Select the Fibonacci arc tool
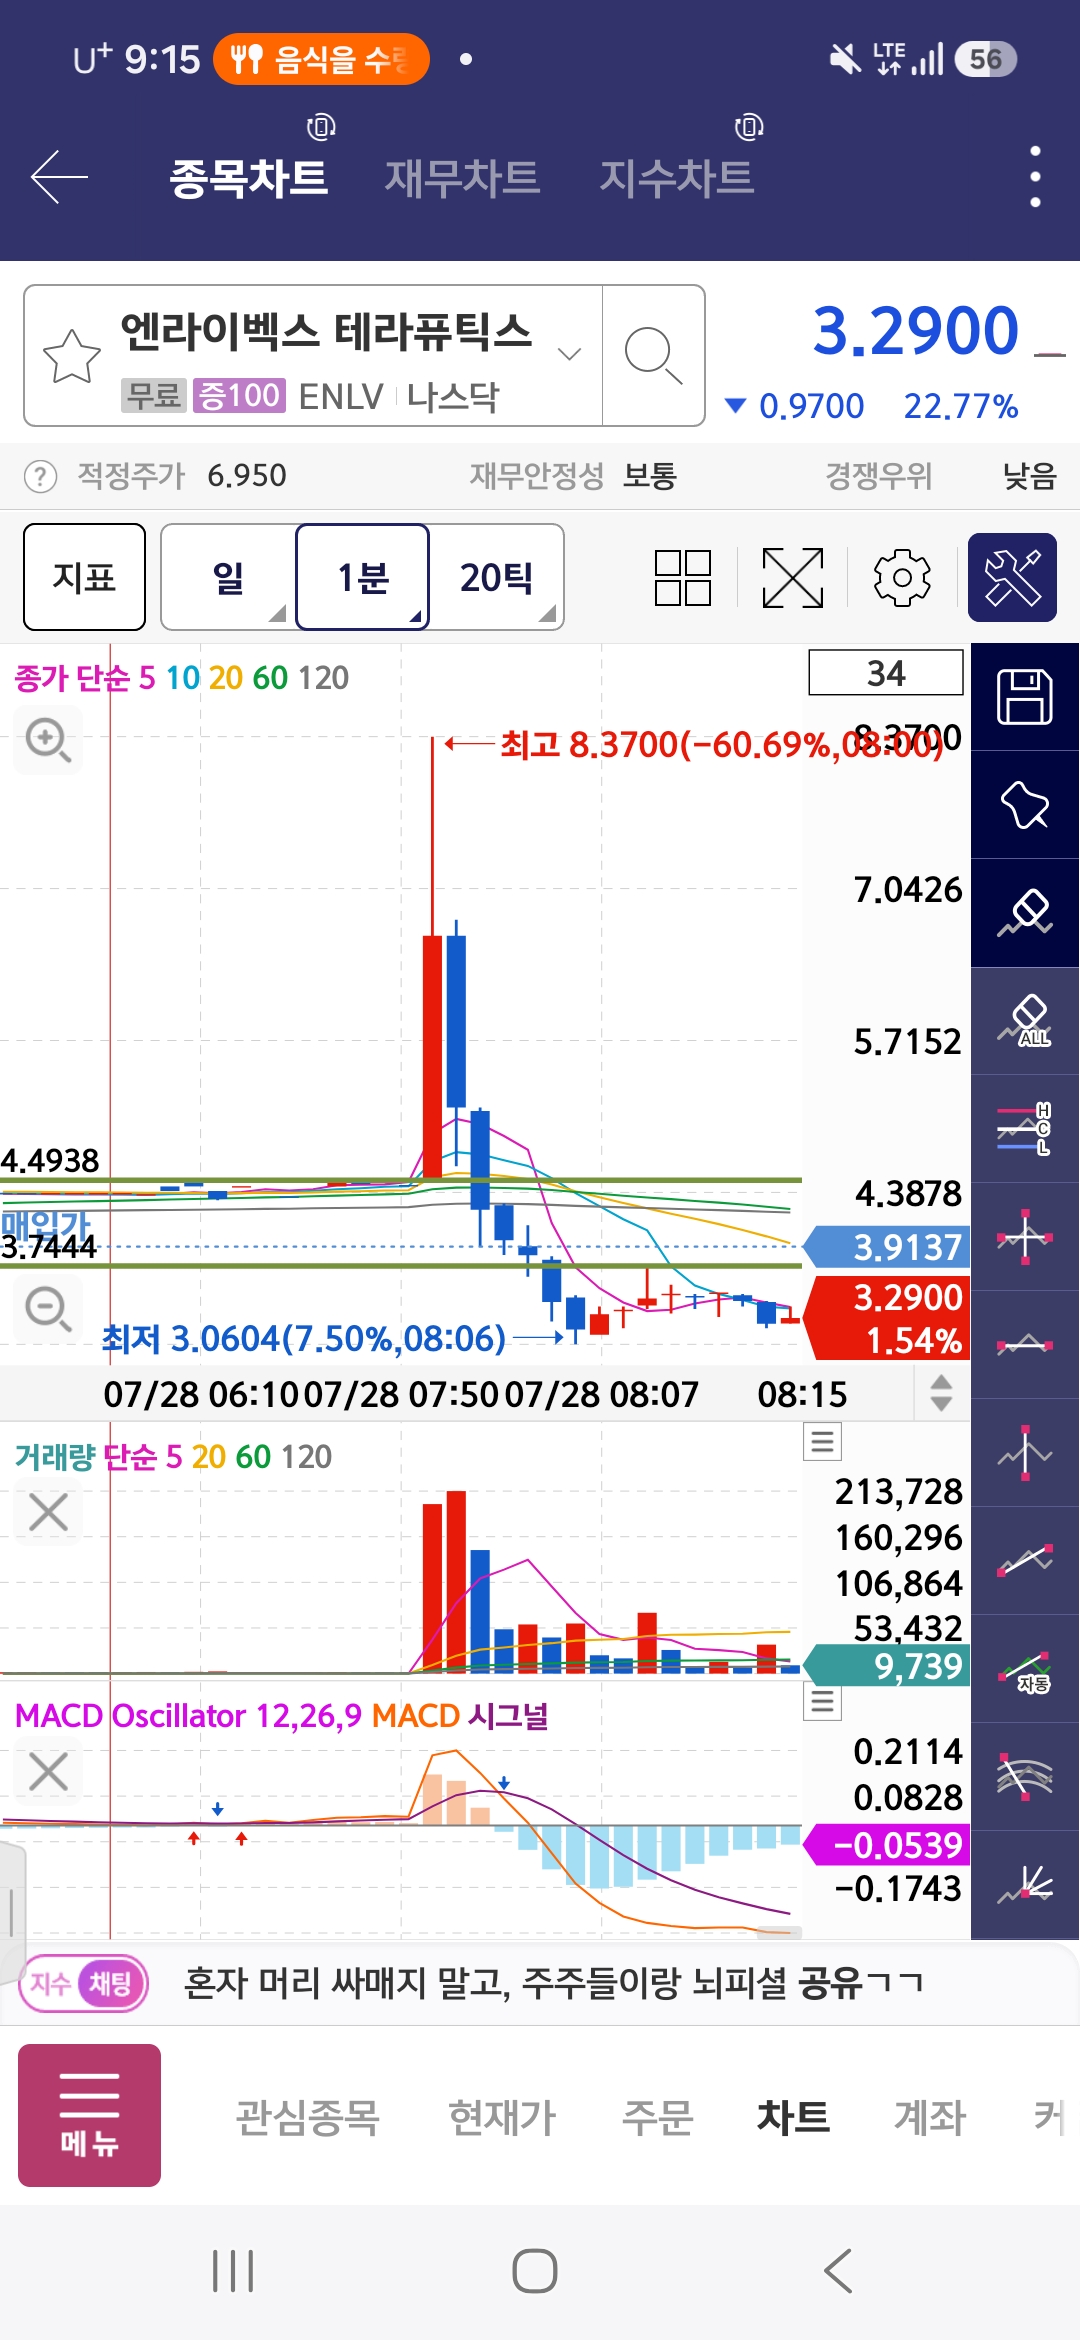The height and width of the screenshot is (2340, 1080). pos(1025,1777)
